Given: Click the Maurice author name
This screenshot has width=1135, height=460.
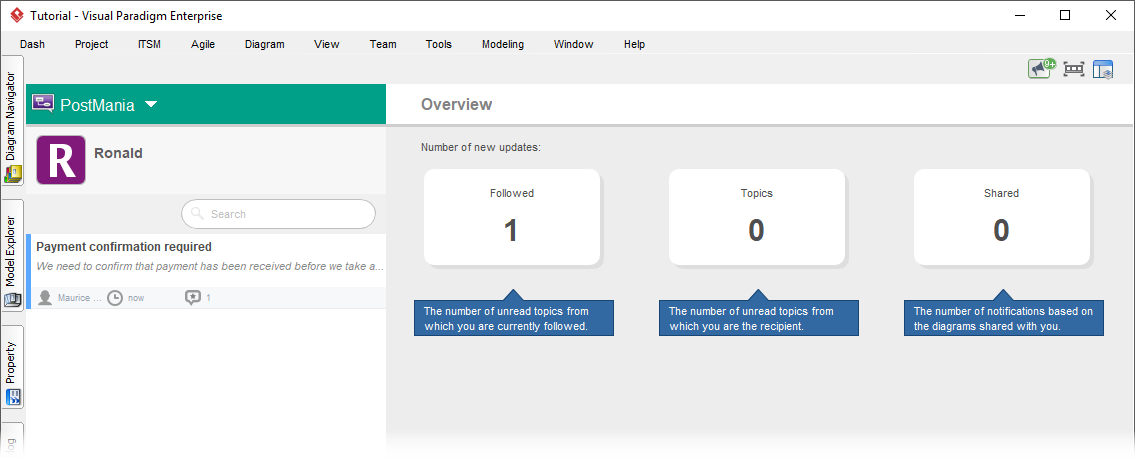Looking at the screenshot, I should tap(80, 298).
